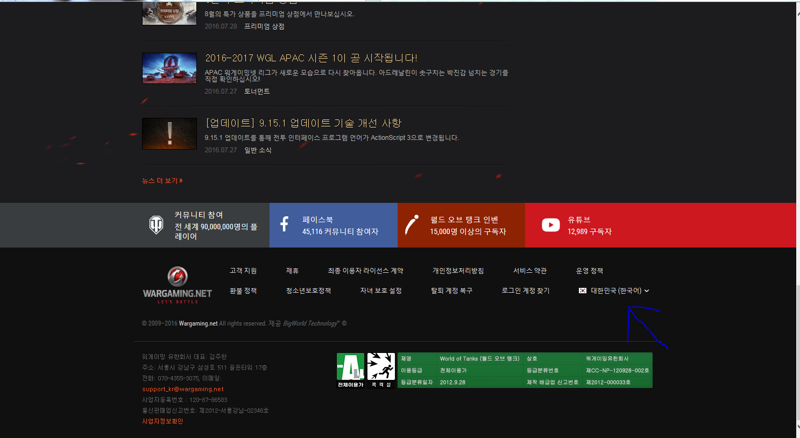Open the 환불 정책 footer link
Screen dimensions: 800x438
pos(243,290)
